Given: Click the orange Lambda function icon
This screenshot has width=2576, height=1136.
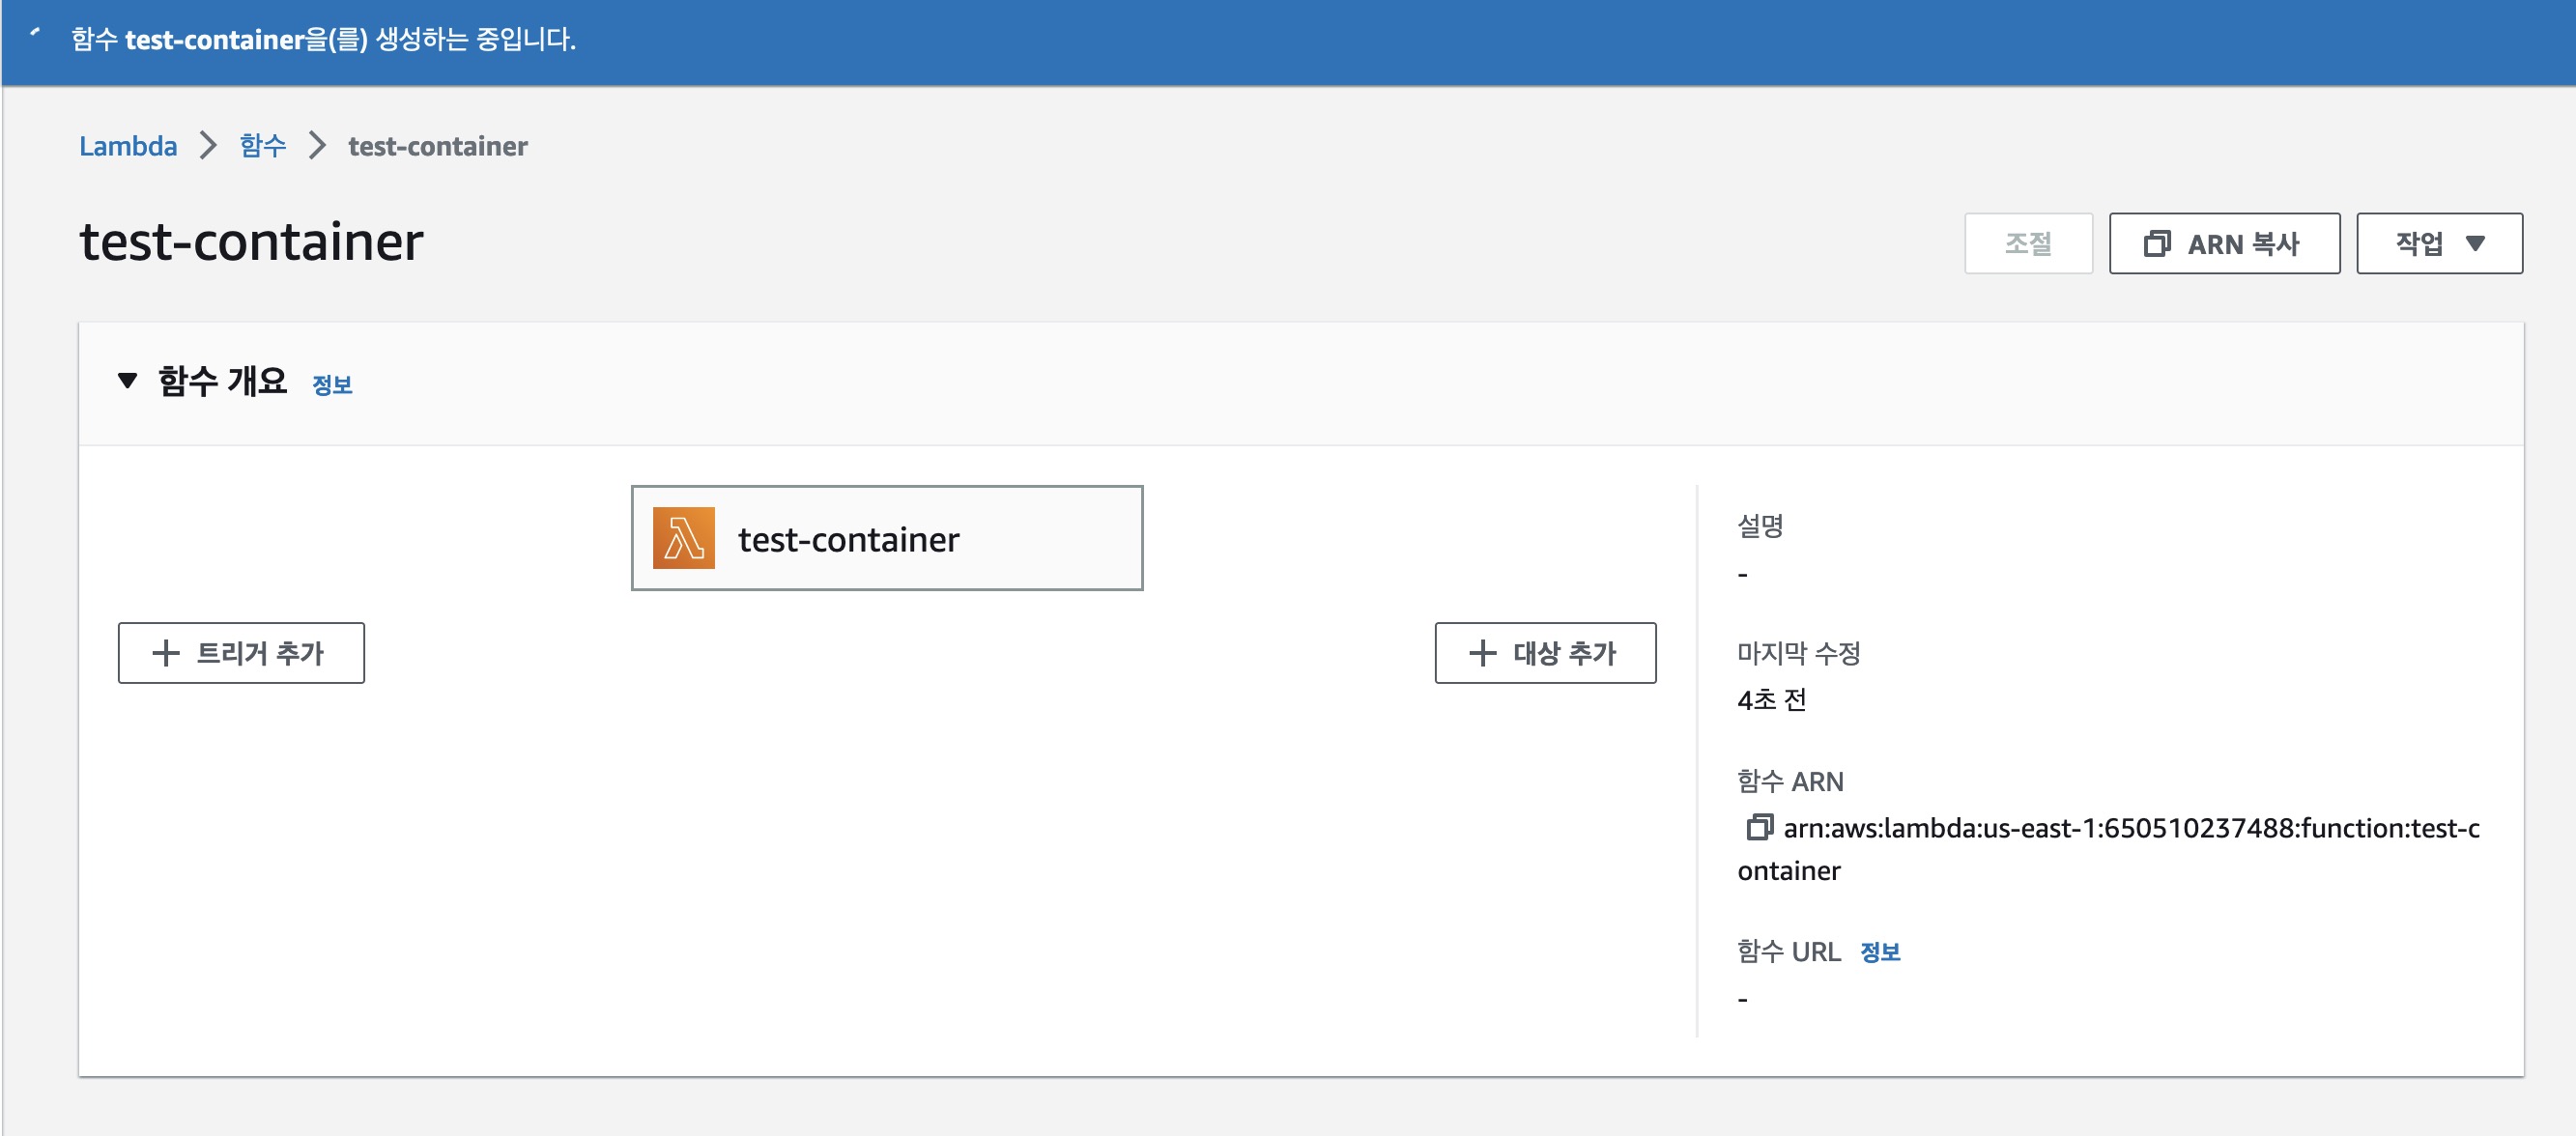Looking at the screenshot, I should [683, 538].
